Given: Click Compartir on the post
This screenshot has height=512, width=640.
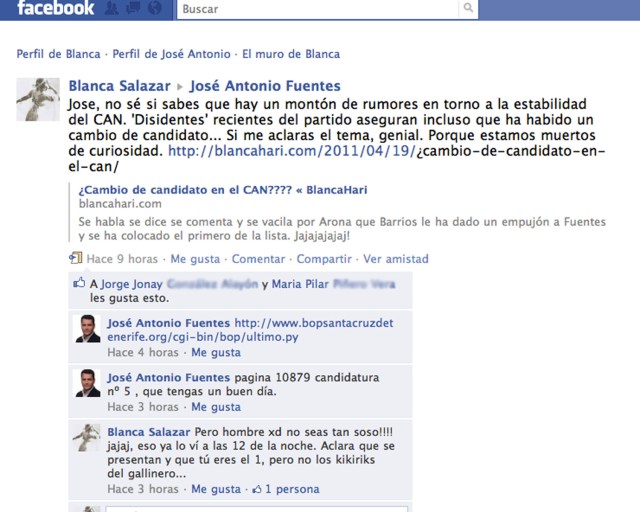Looking at the screenshot, I should pyautogui.click(x=324, y=259).
